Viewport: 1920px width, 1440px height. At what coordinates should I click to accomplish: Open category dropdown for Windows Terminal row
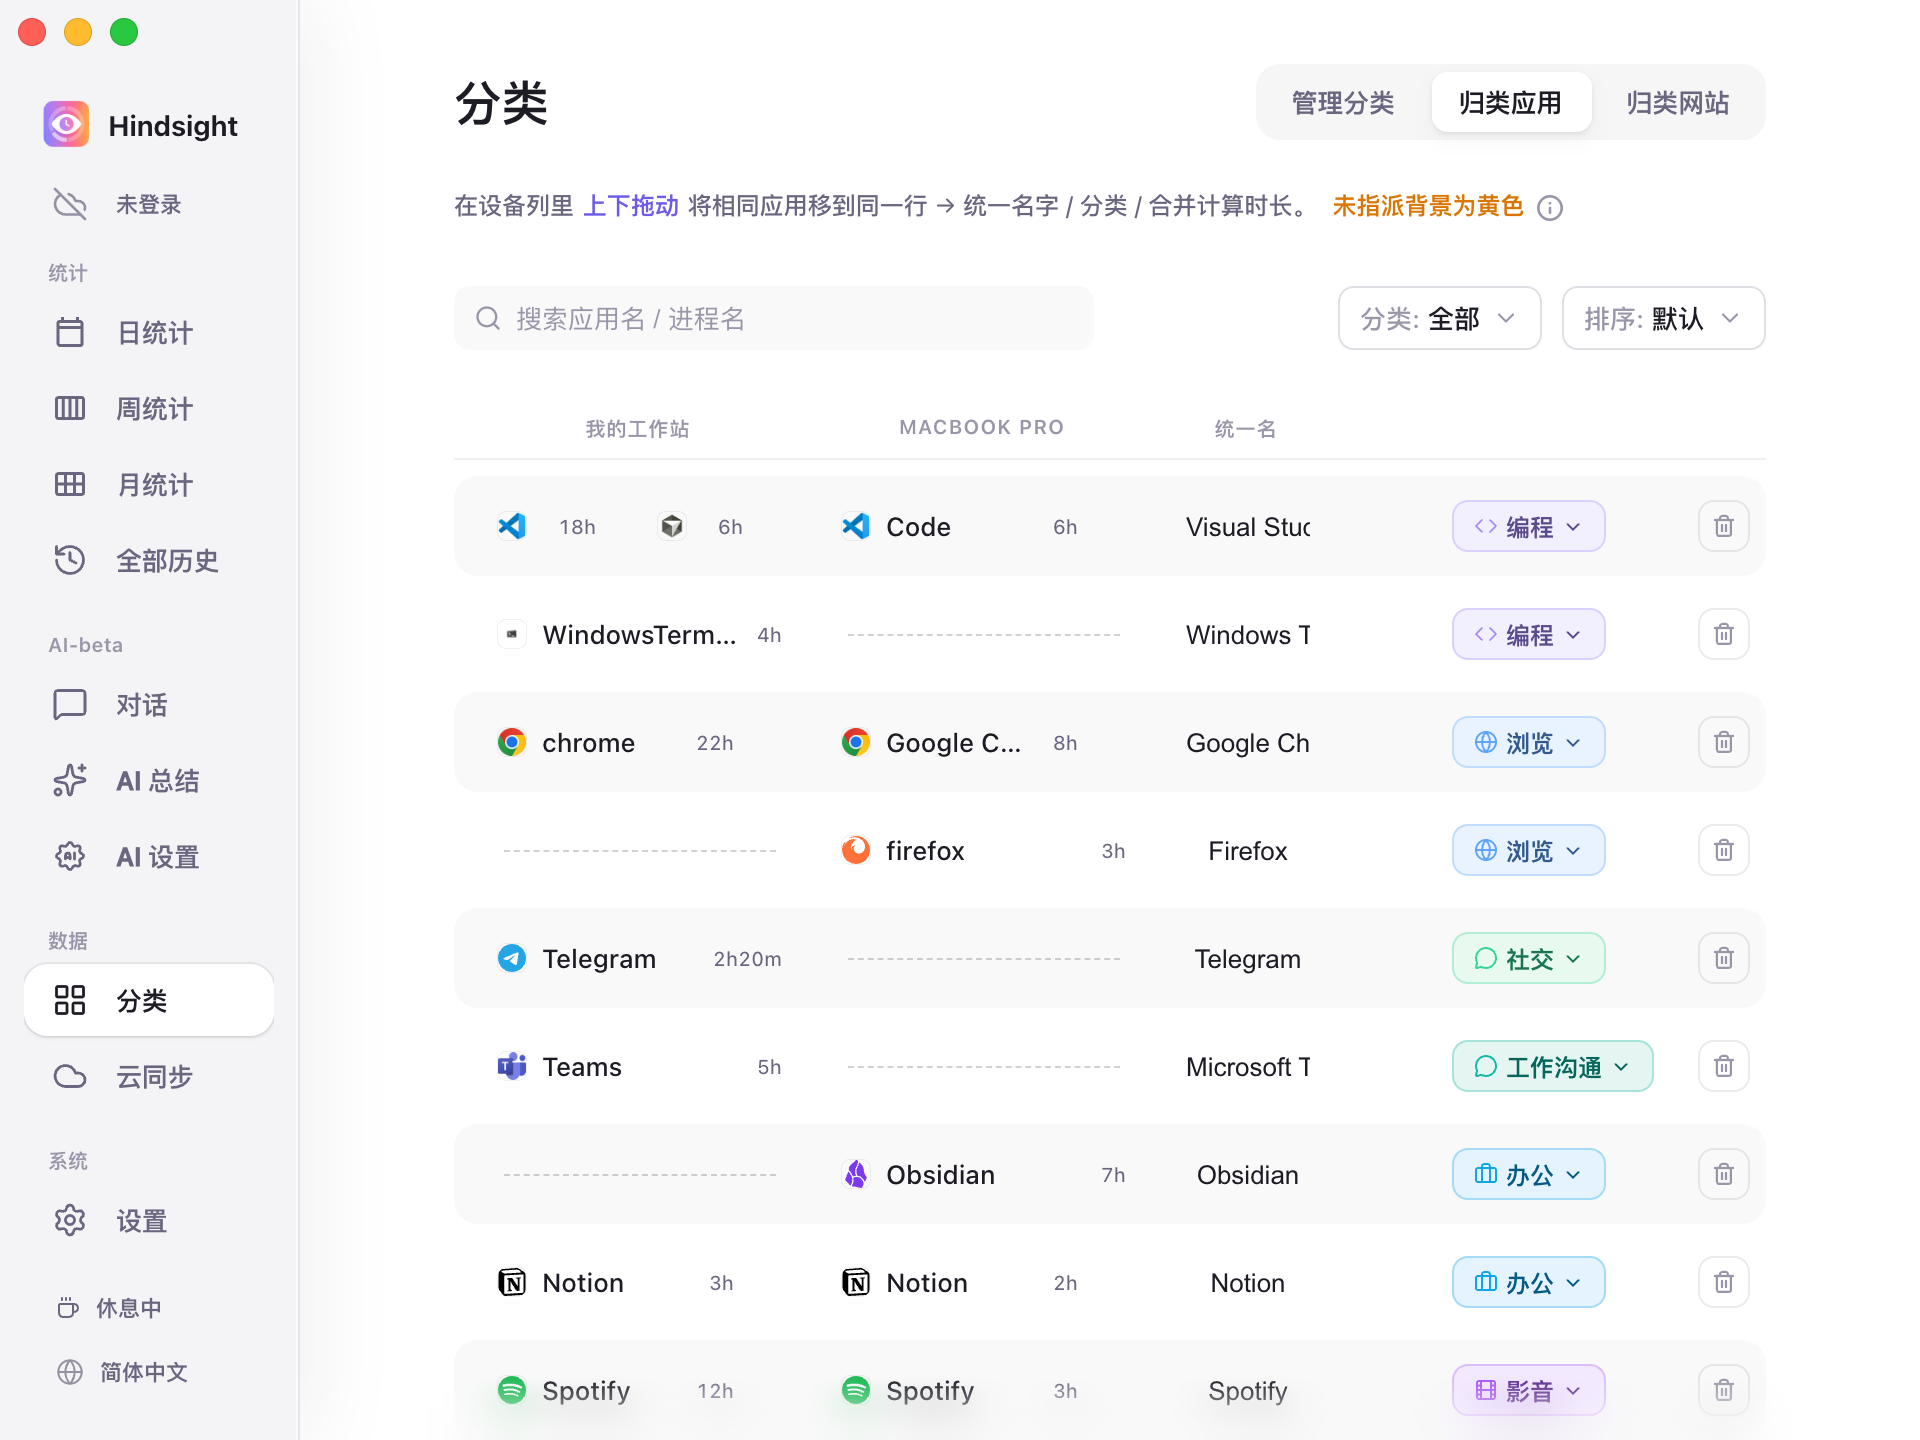coord(1528,635)
